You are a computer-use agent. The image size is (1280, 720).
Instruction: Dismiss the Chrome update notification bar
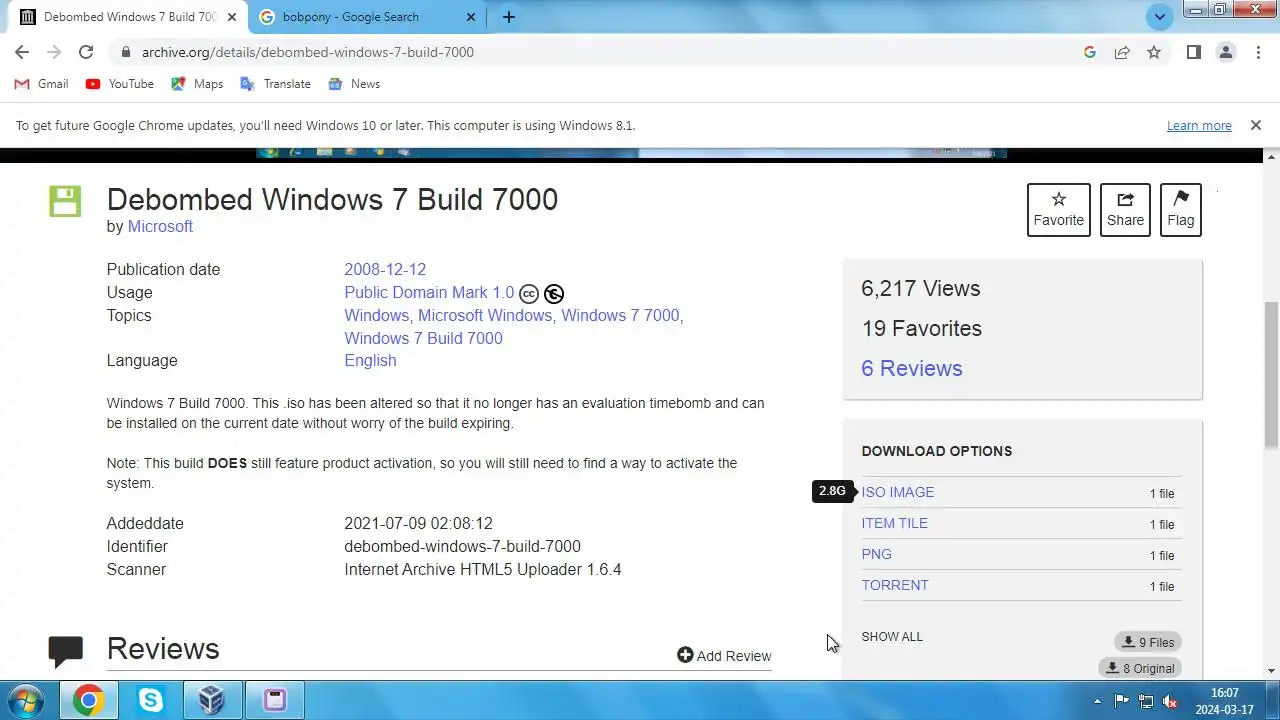[1255, 125]
